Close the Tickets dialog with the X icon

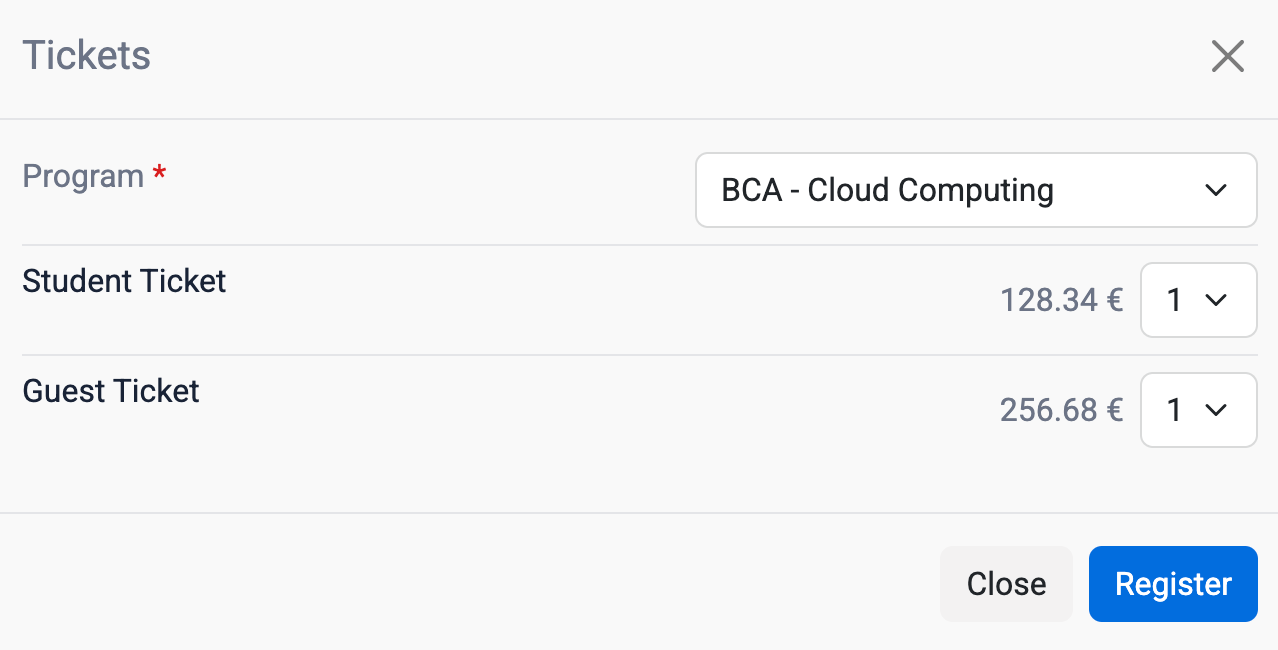tap(1227, 57)
